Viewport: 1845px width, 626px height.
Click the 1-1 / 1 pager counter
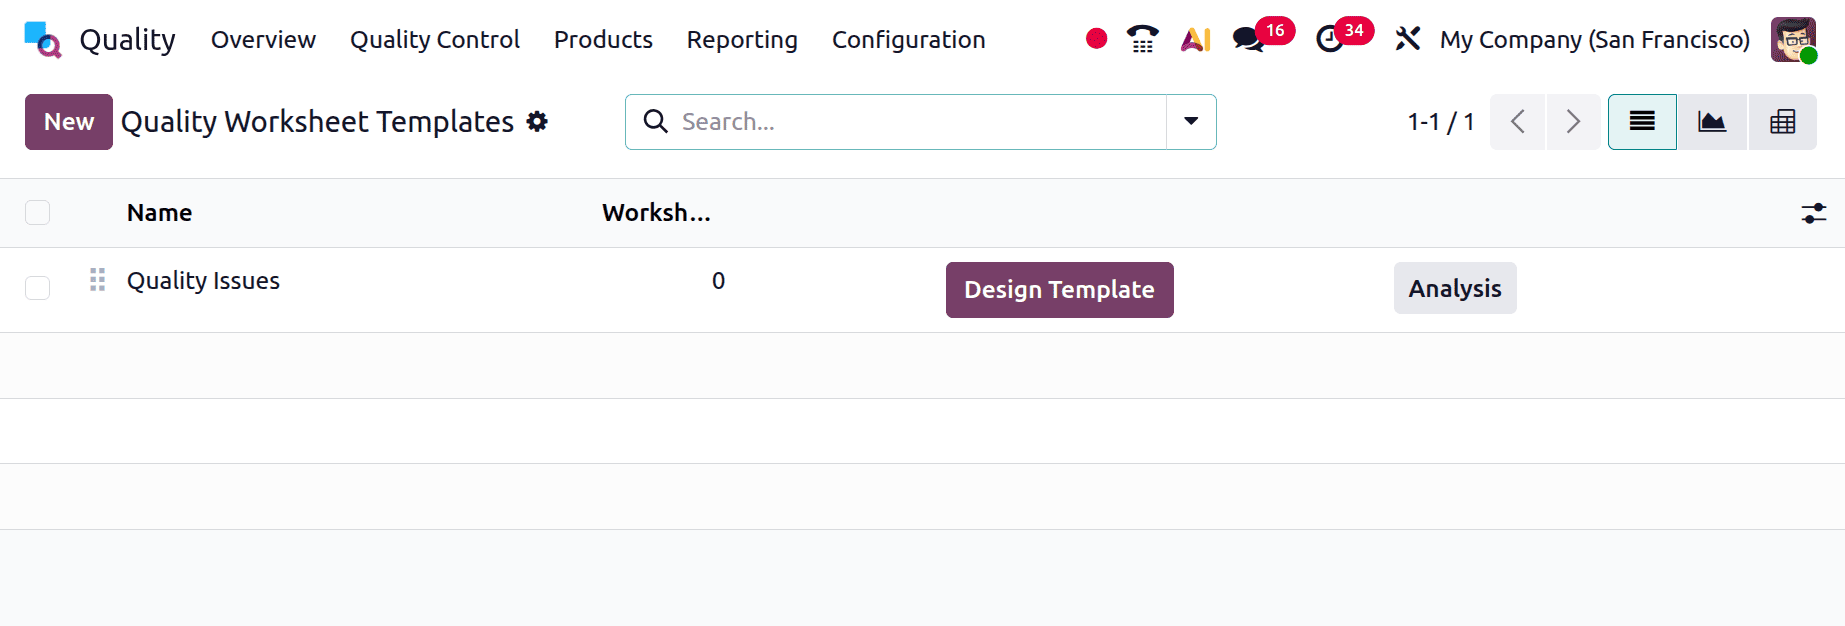click(1440, 122)
